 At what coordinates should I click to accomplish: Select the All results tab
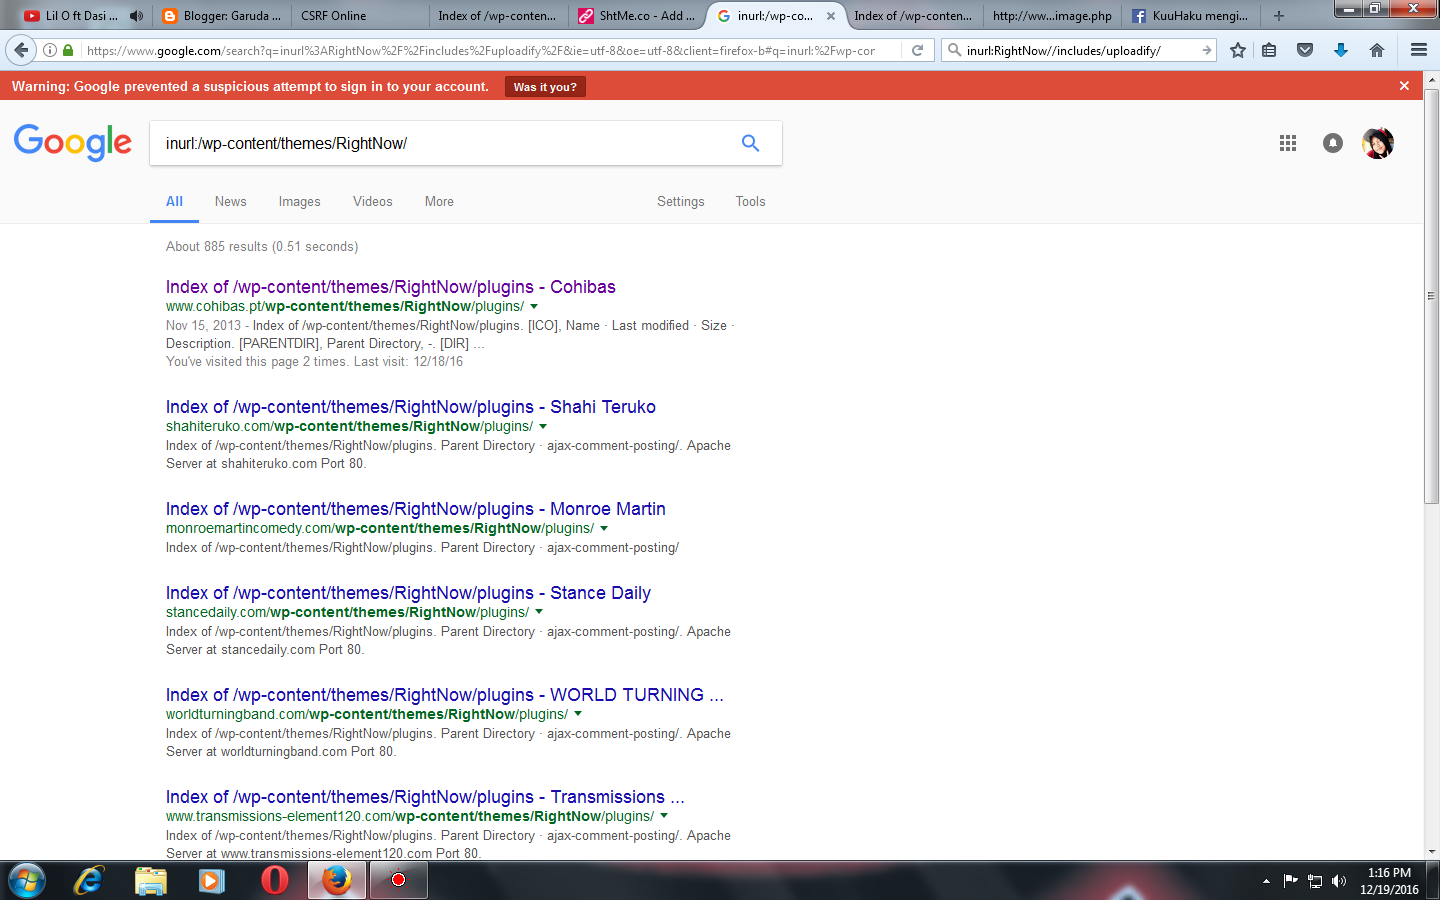click(174, 201)
